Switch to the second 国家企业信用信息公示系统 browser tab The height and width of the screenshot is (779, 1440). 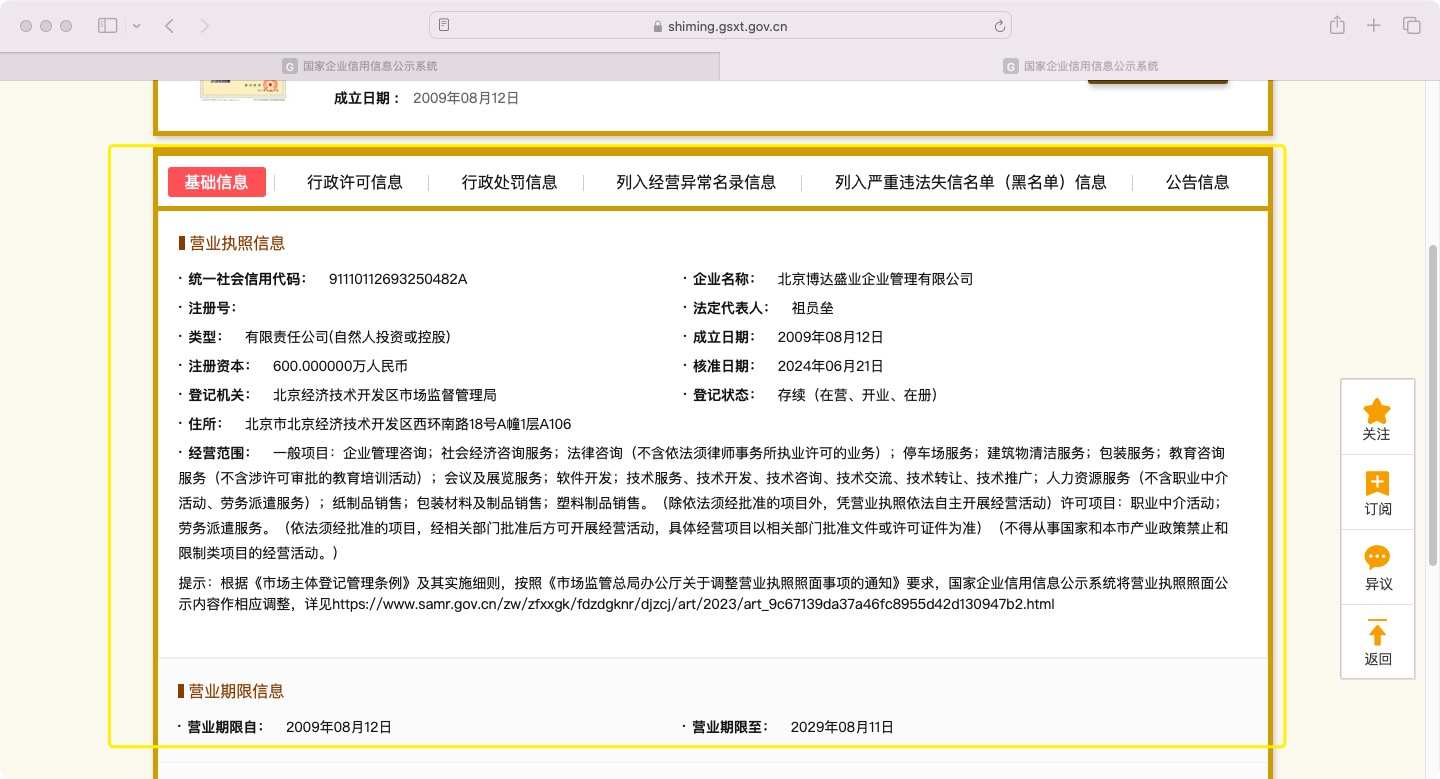[x=1080, y=66]
